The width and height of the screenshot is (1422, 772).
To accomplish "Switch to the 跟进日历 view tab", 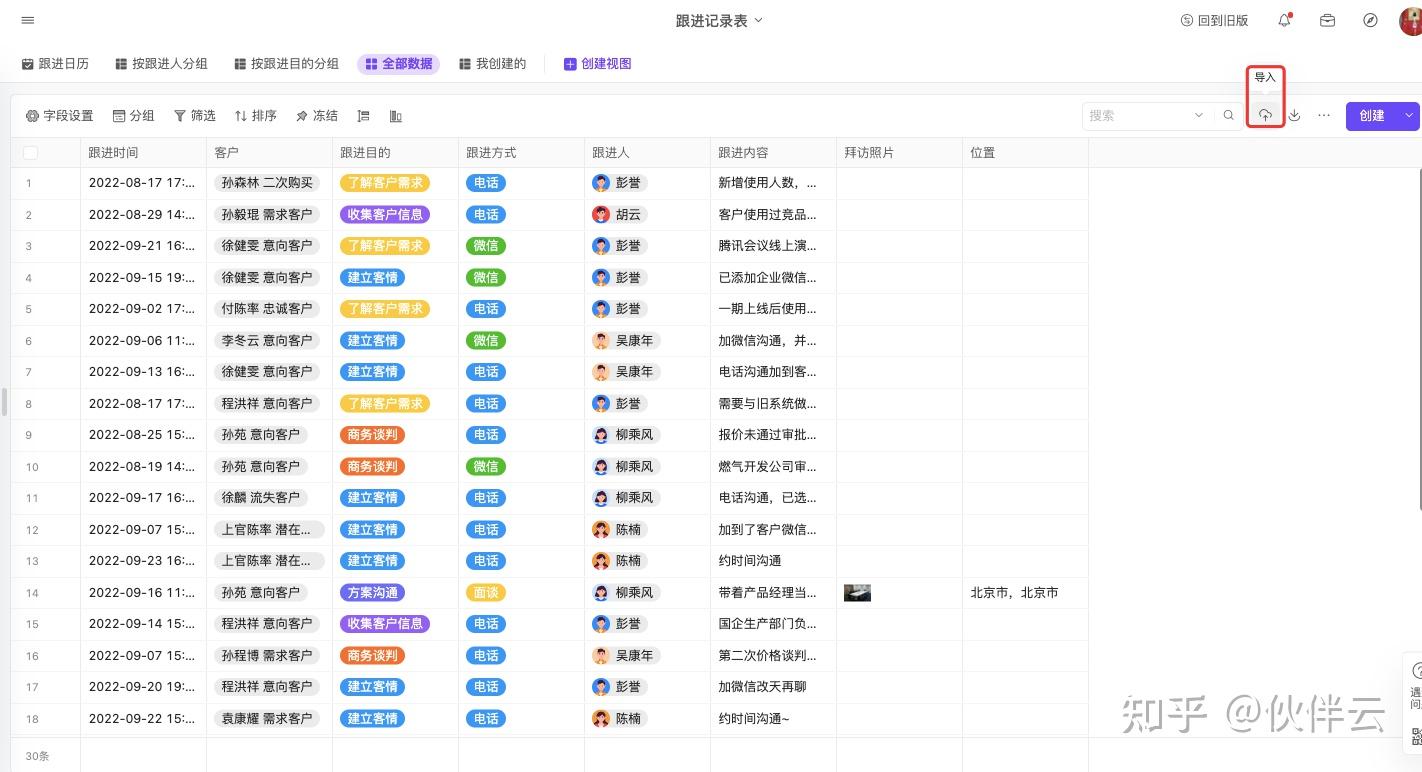I will (56, 64).
